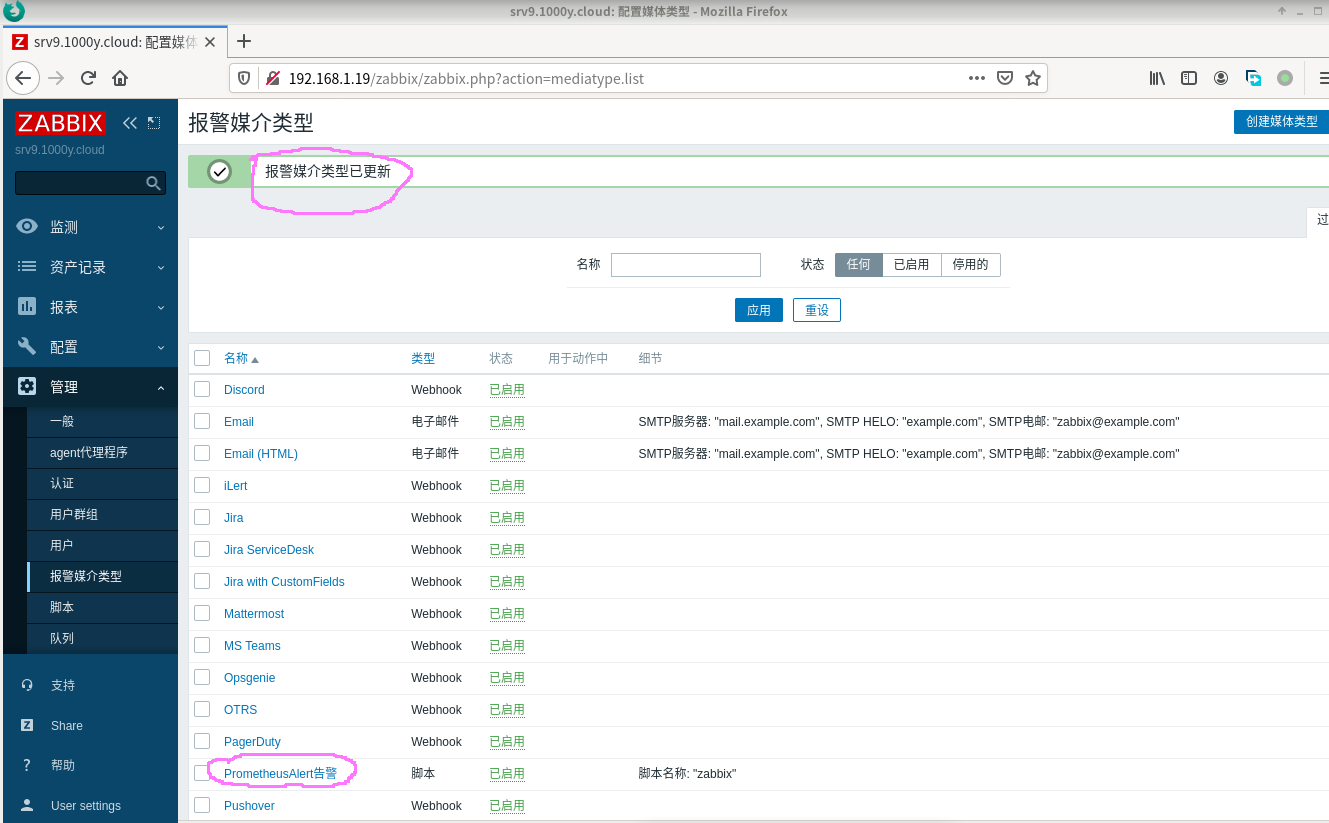Click the insecure connection lock icon

click(x=271, y=78)
